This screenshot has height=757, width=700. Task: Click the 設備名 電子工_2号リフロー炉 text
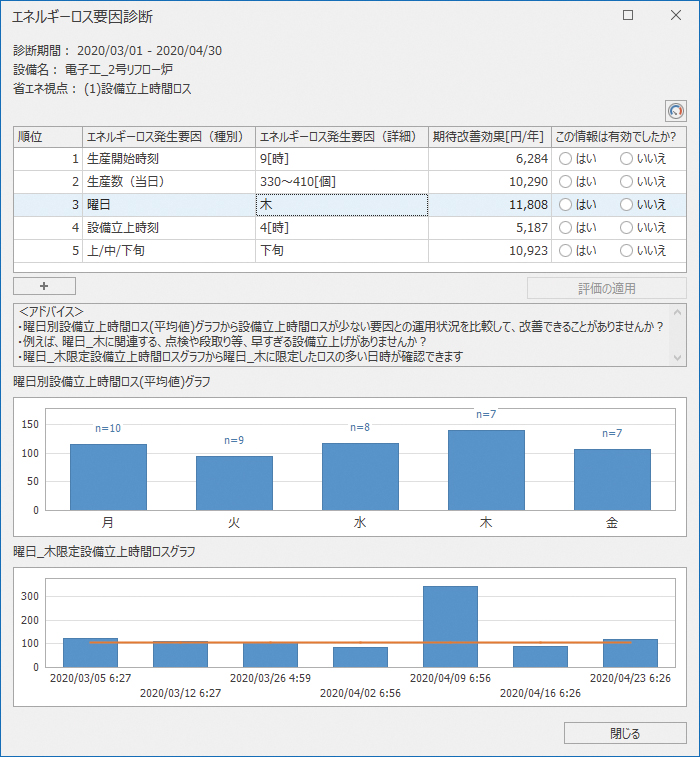click(93, 70)
